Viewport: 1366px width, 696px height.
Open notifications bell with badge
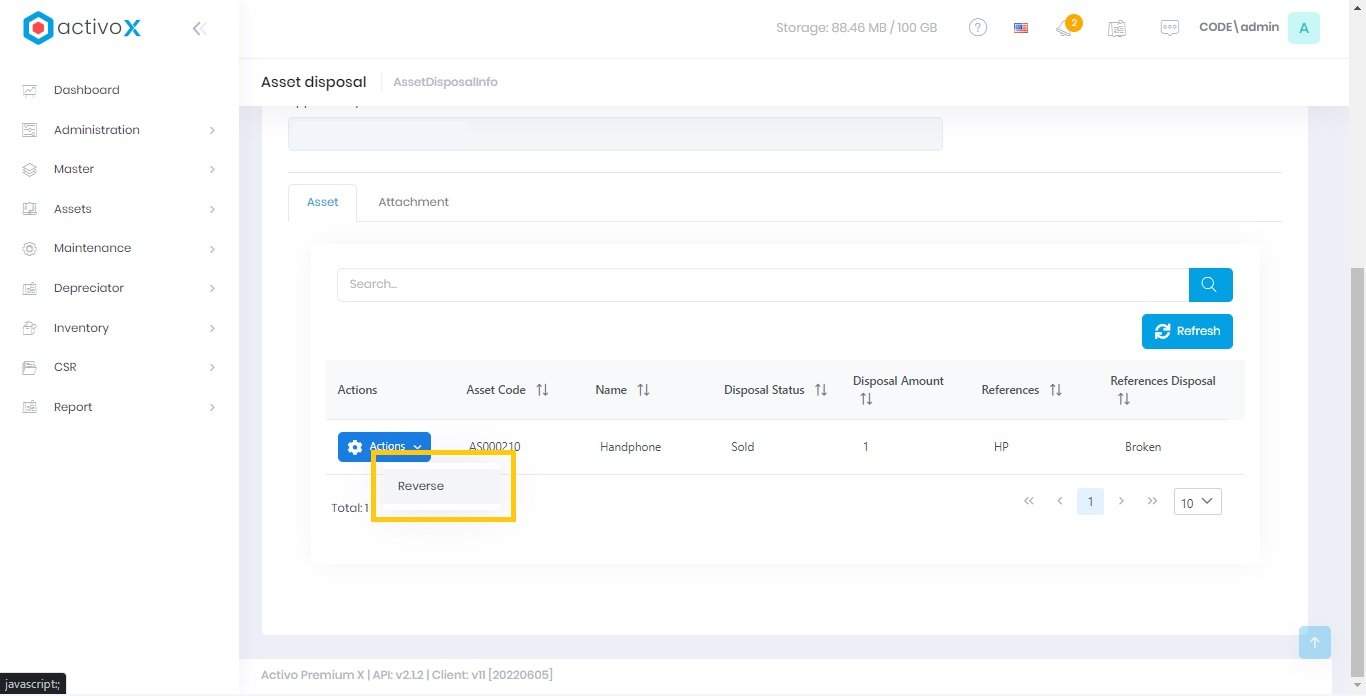pyautogui.click(x=1065, y=28)
